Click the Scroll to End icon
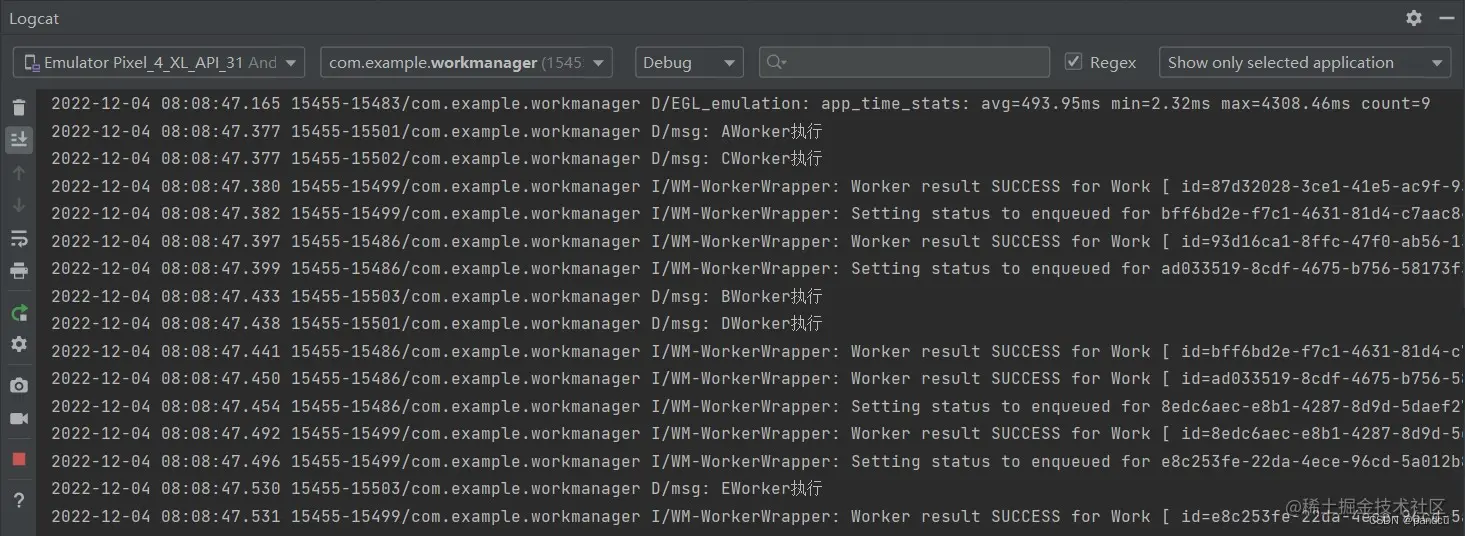 pyautogui.click(x=18, y=140)
